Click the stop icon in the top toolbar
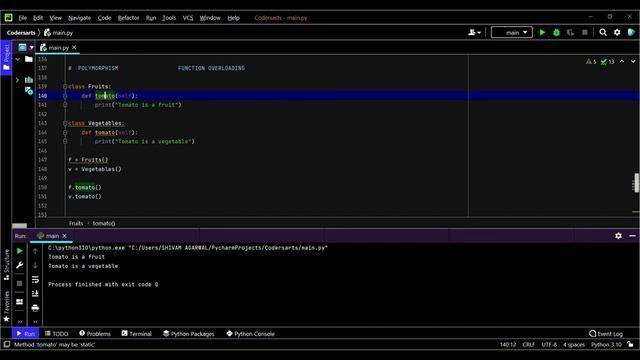 pos(584,32)
